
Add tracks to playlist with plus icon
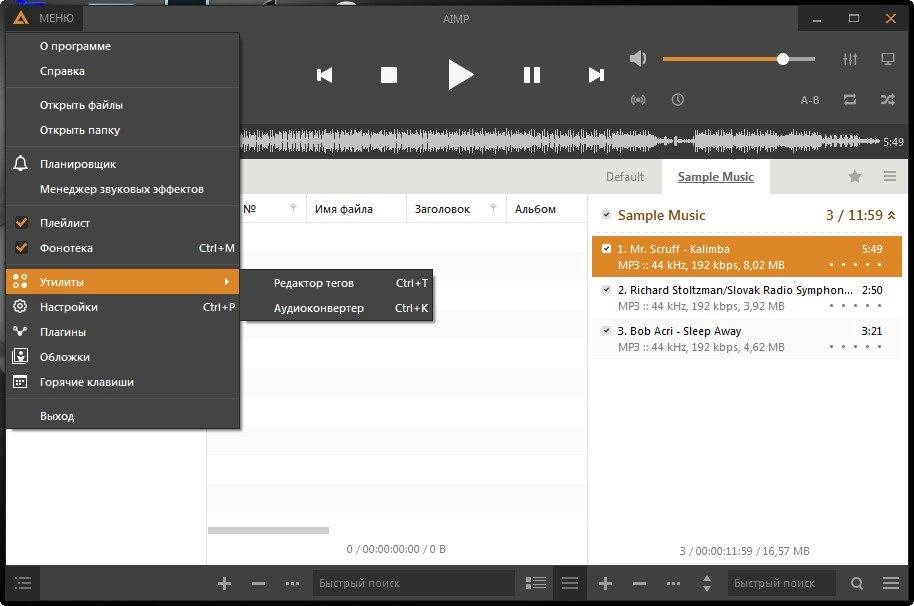click(x=605, y=583)
